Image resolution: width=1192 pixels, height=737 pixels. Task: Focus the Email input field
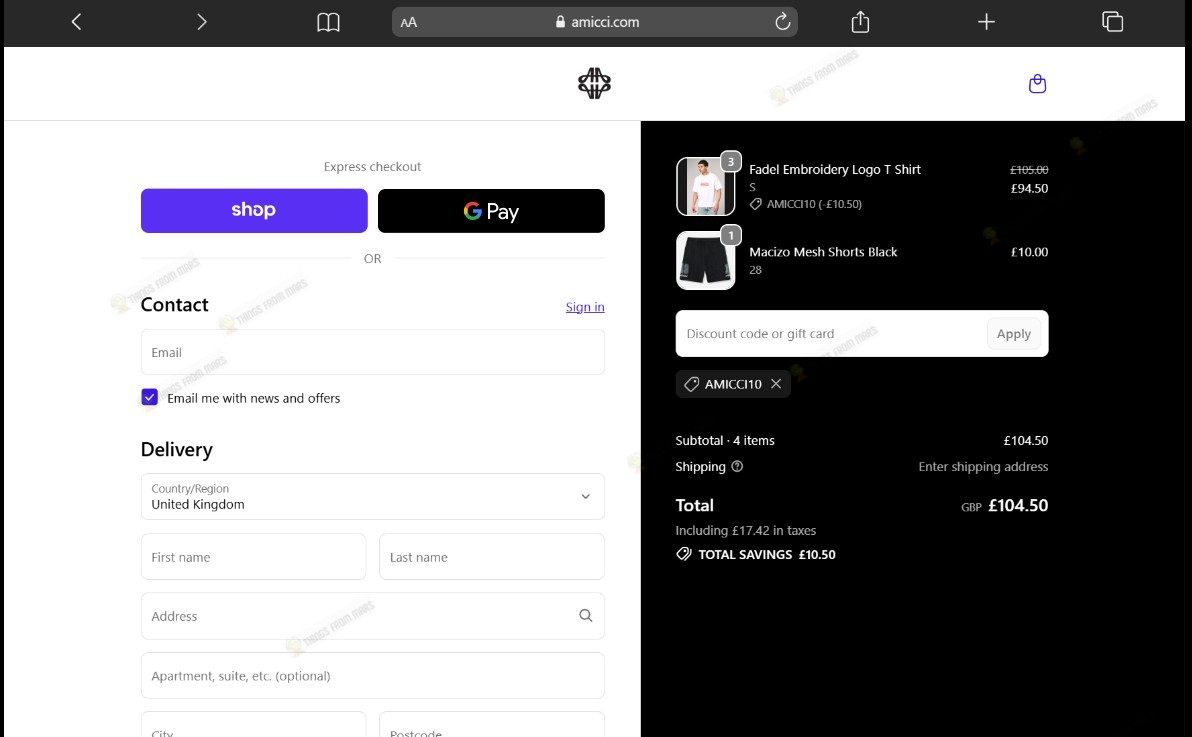coord(372,352)
